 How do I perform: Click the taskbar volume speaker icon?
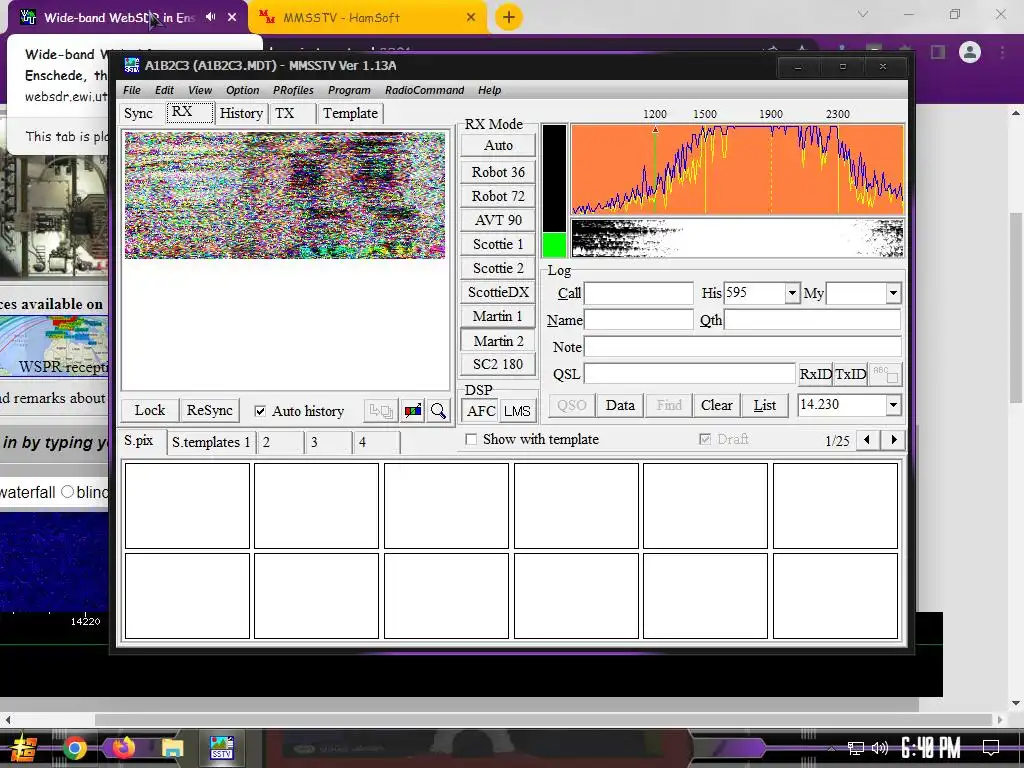coord(880,748)
